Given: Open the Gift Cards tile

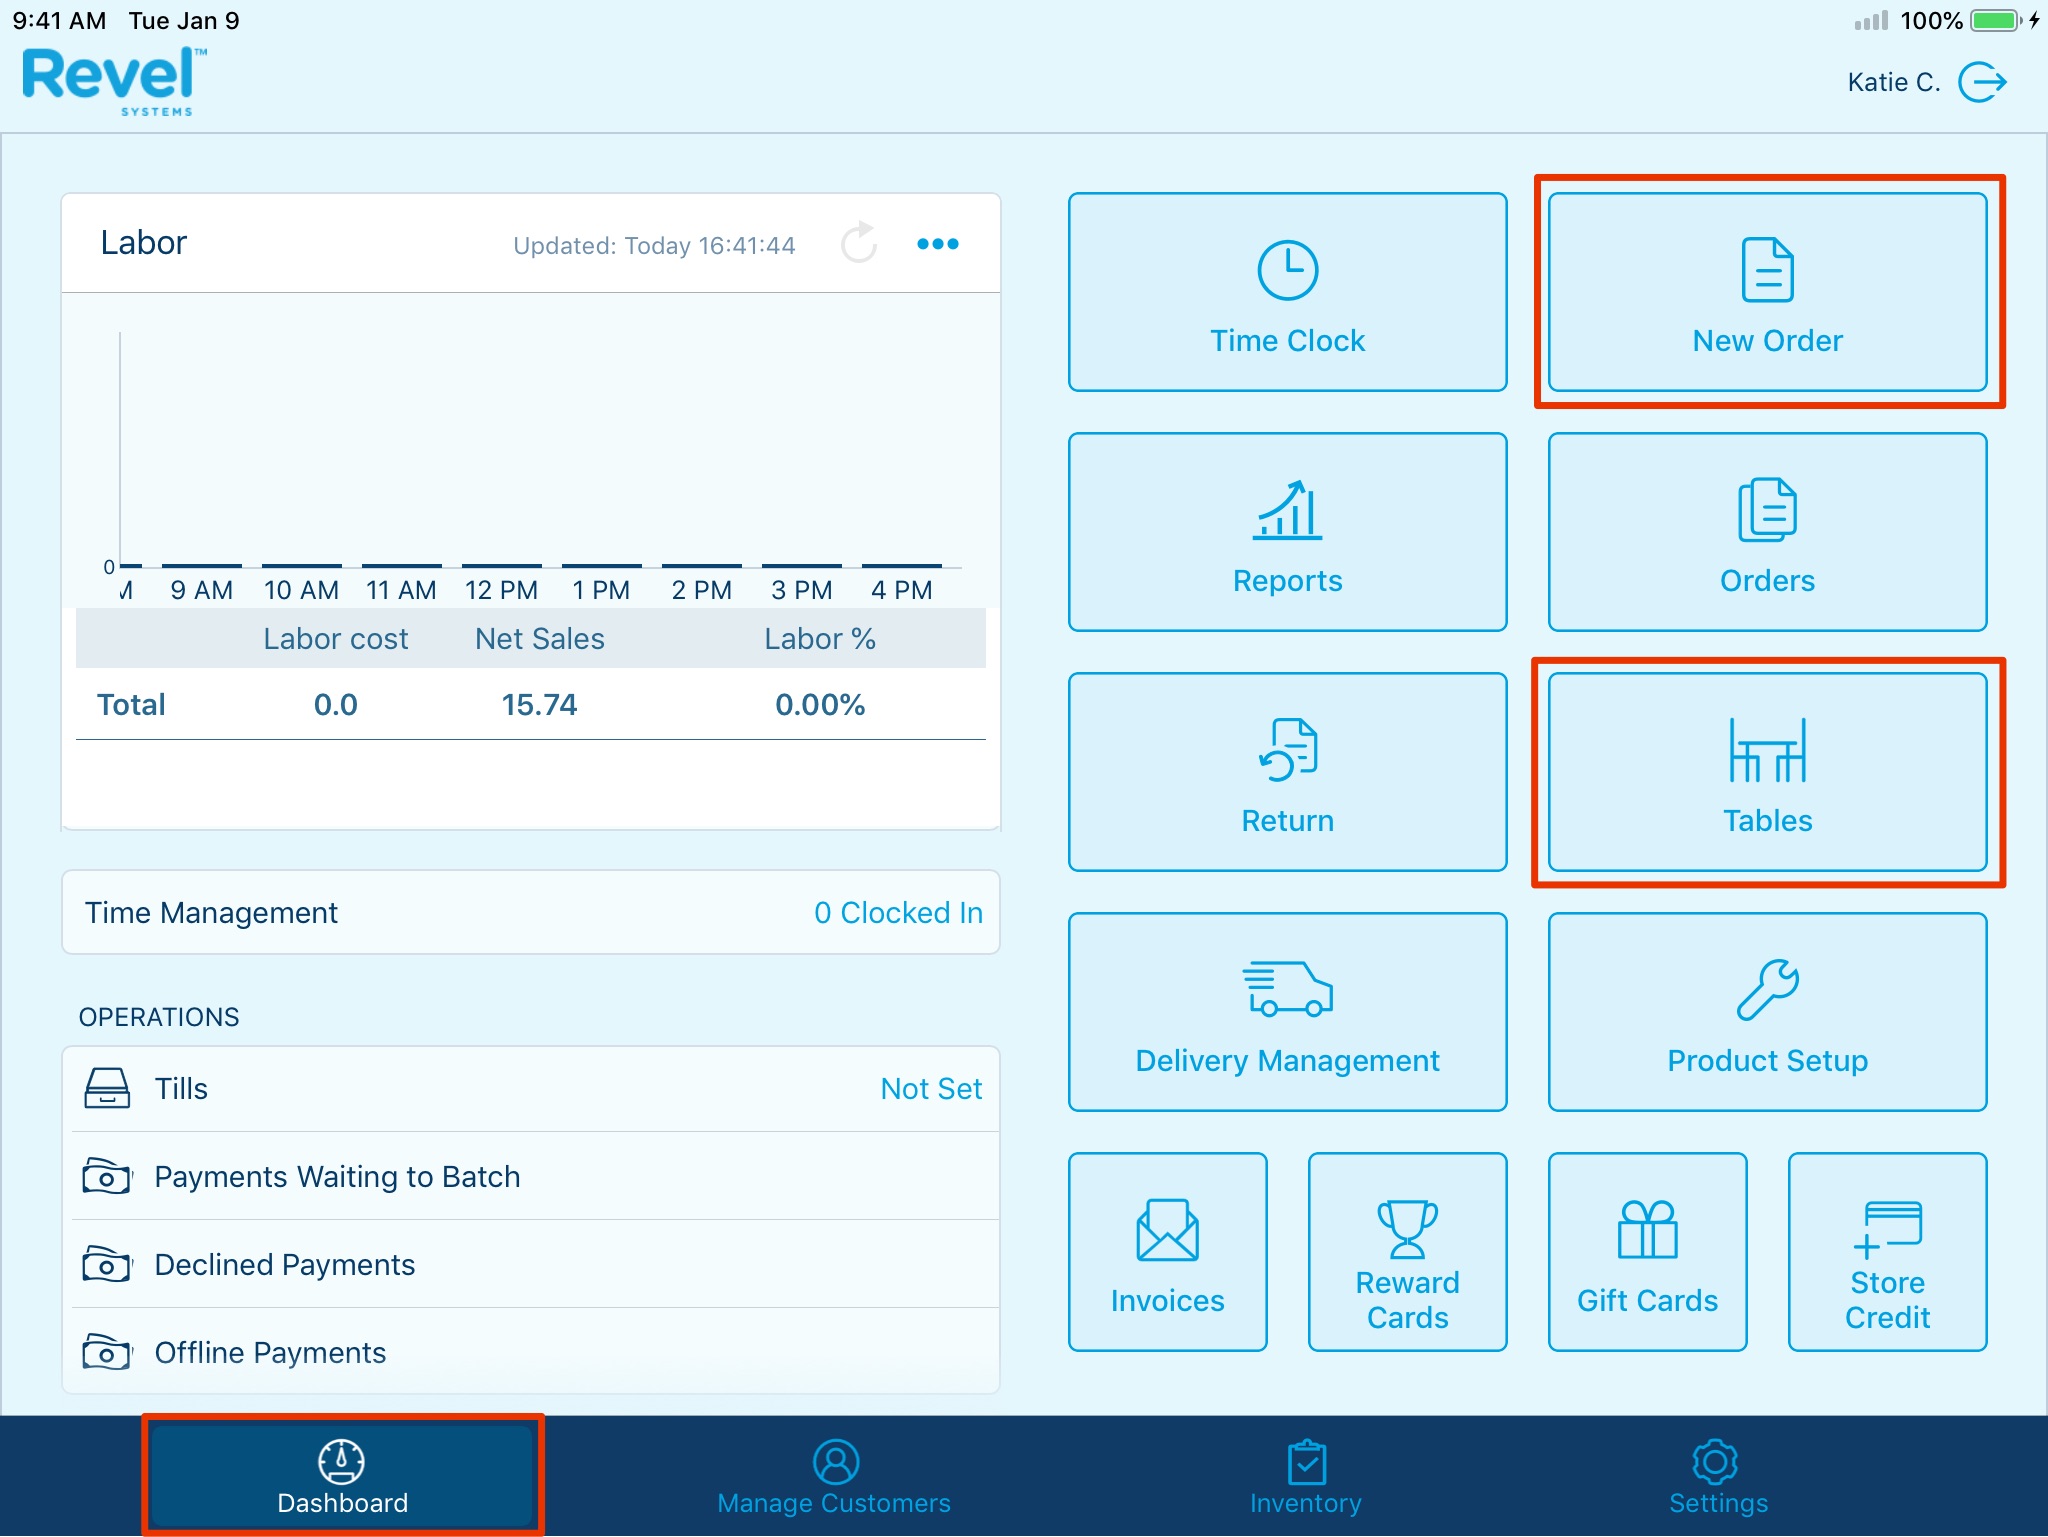Looking at the screenshot, I should tap(1647, 1252).
